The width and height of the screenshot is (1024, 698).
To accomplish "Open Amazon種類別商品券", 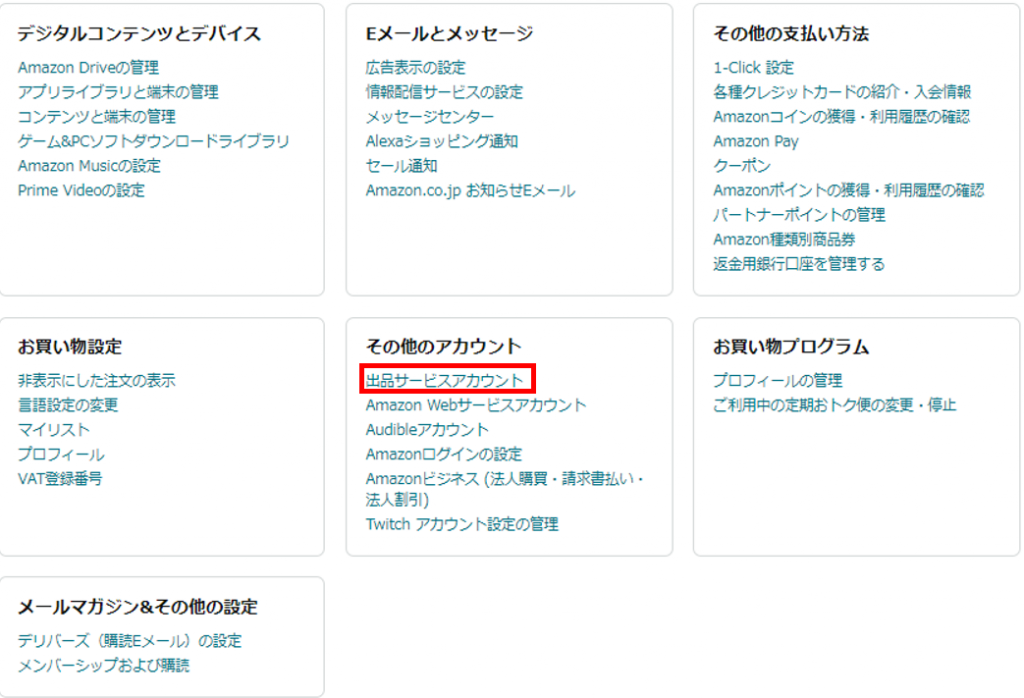I will 784,240.
